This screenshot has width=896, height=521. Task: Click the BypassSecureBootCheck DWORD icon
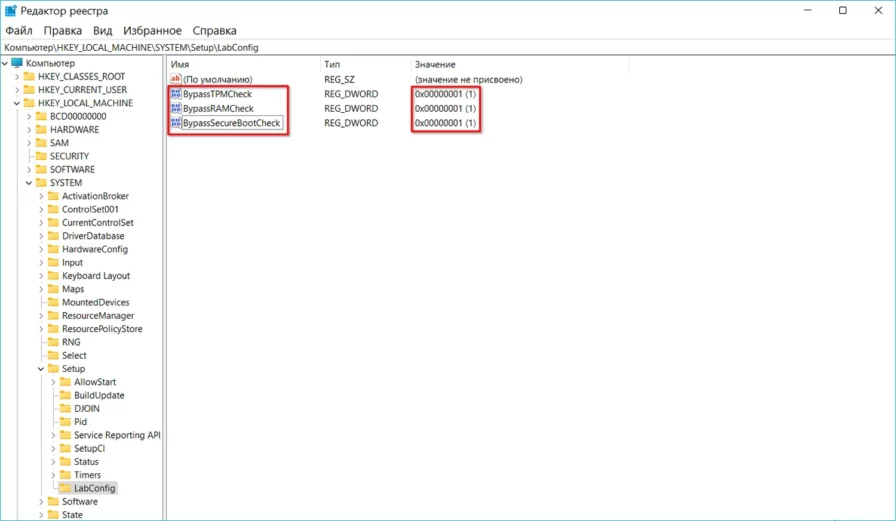point(176,123)
